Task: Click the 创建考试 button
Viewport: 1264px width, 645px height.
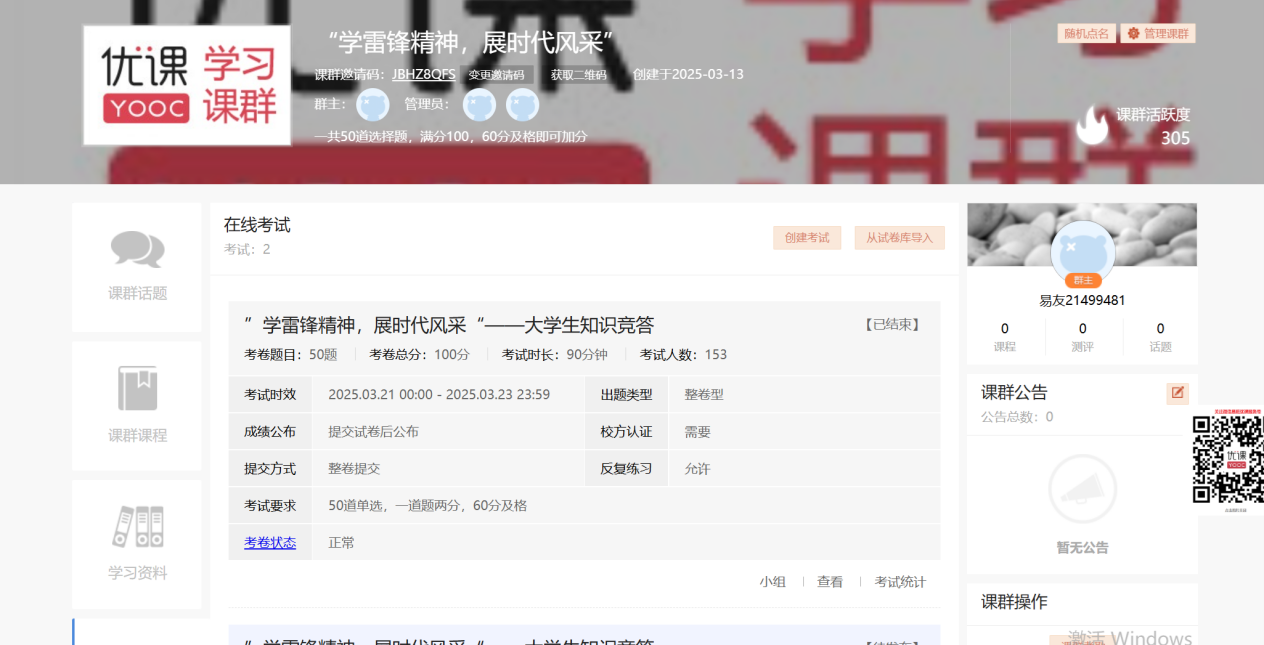Action: pos(807,238)
